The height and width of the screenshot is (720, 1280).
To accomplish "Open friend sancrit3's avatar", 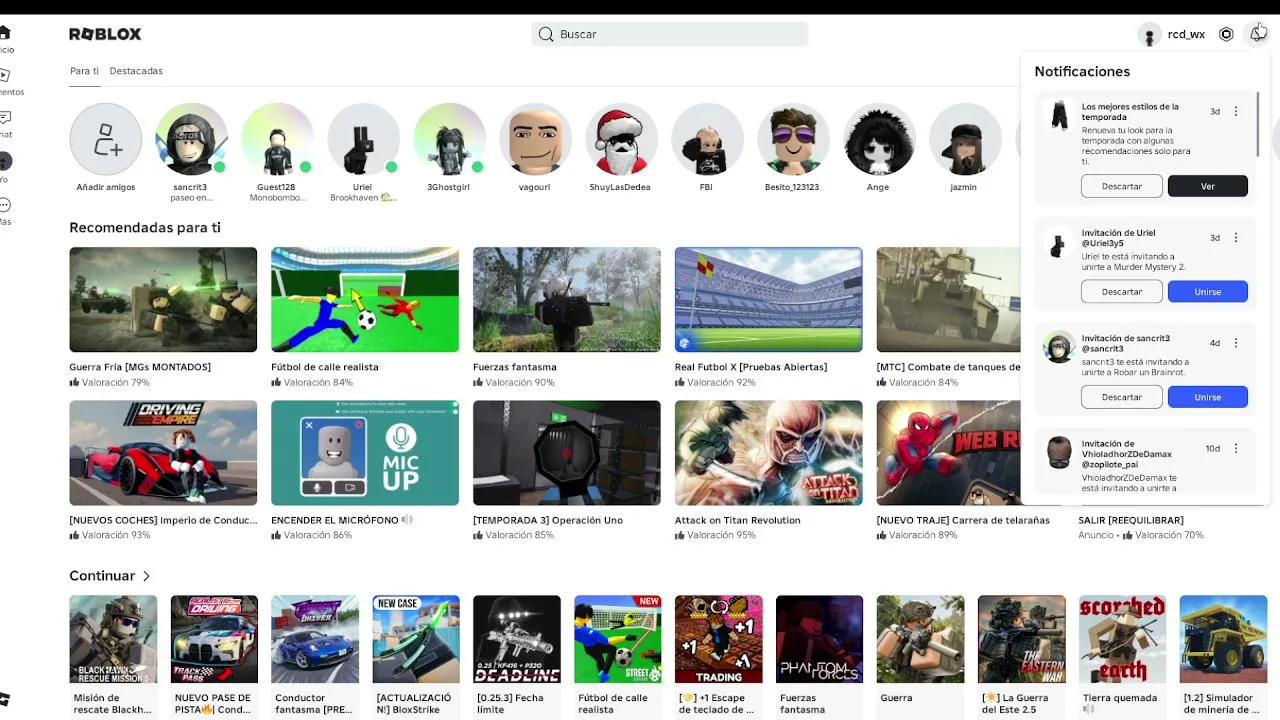I will point(190,139).
